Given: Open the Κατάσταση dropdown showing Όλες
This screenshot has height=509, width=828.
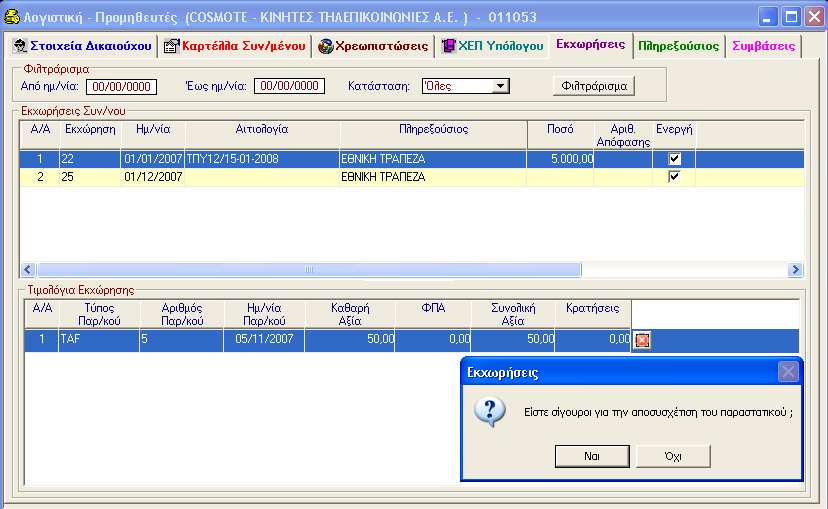Looking at the screenshot, I should click(500, 86).
